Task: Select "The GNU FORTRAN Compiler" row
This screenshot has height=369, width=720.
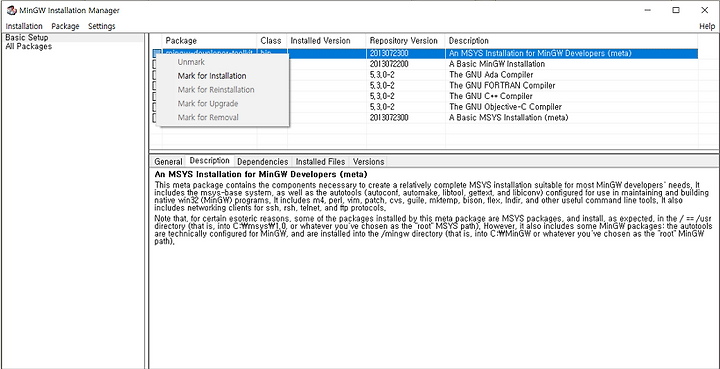Action: [x=502, y=85]
